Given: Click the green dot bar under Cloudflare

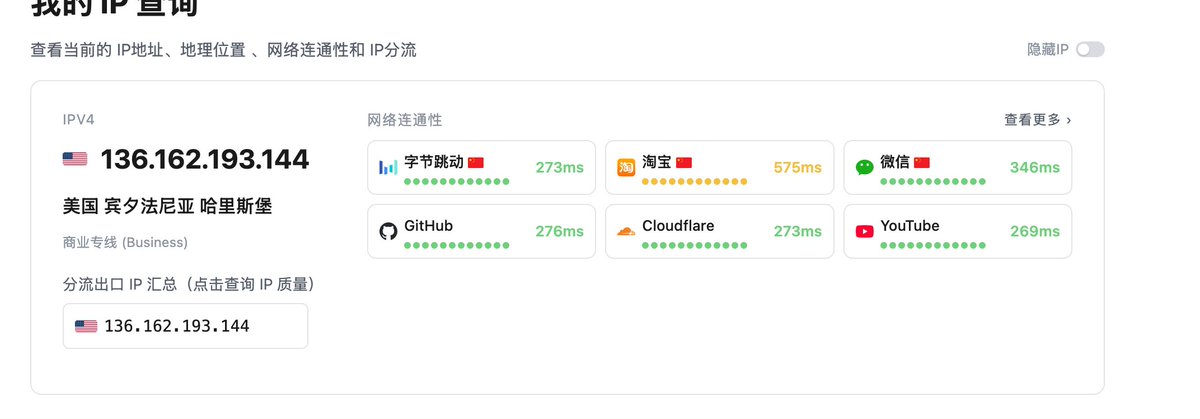Looking at the screenshot, I should click(695, 245).
